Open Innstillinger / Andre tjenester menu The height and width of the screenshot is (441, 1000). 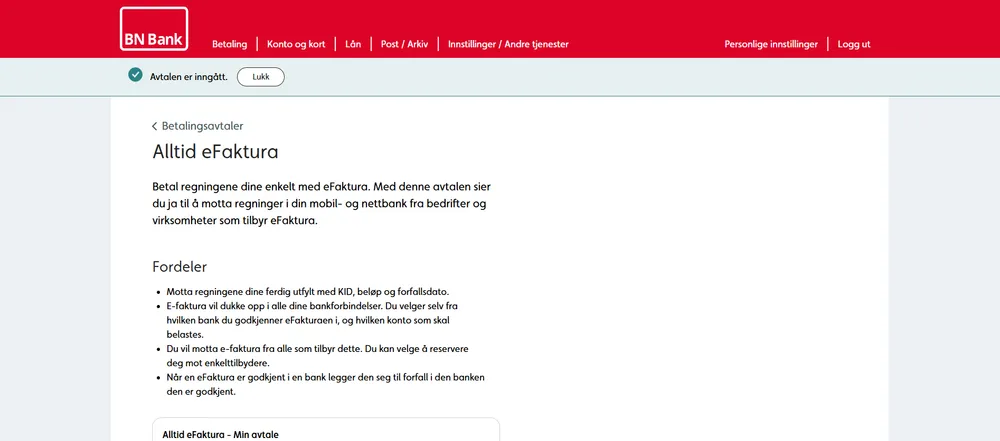[508, 44]
